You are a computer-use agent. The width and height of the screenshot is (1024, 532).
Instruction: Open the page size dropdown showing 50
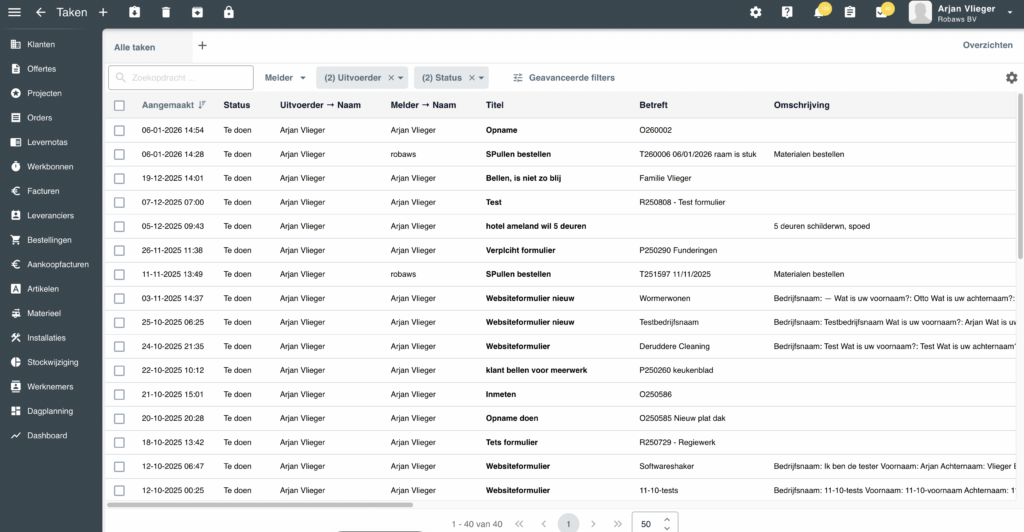tap(655, 523)
